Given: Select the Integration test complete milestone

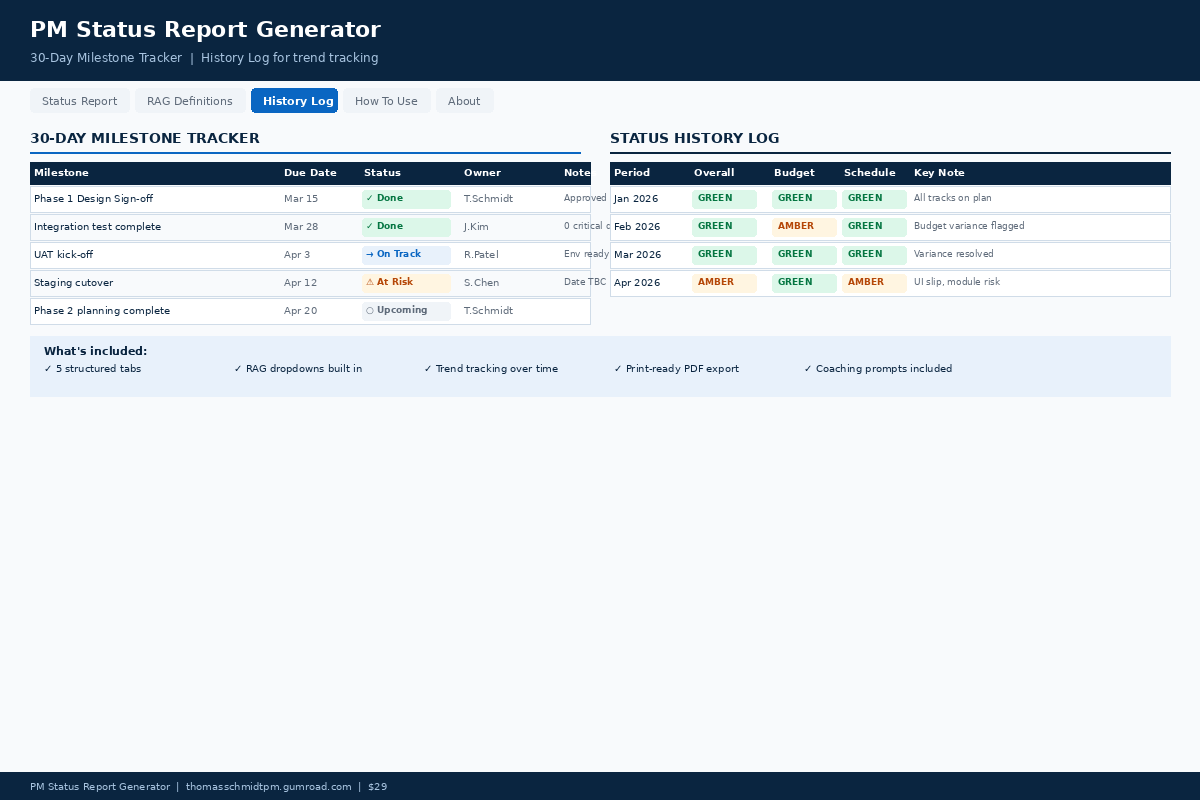Looking at the screenshot, I should tap(97, 227).
